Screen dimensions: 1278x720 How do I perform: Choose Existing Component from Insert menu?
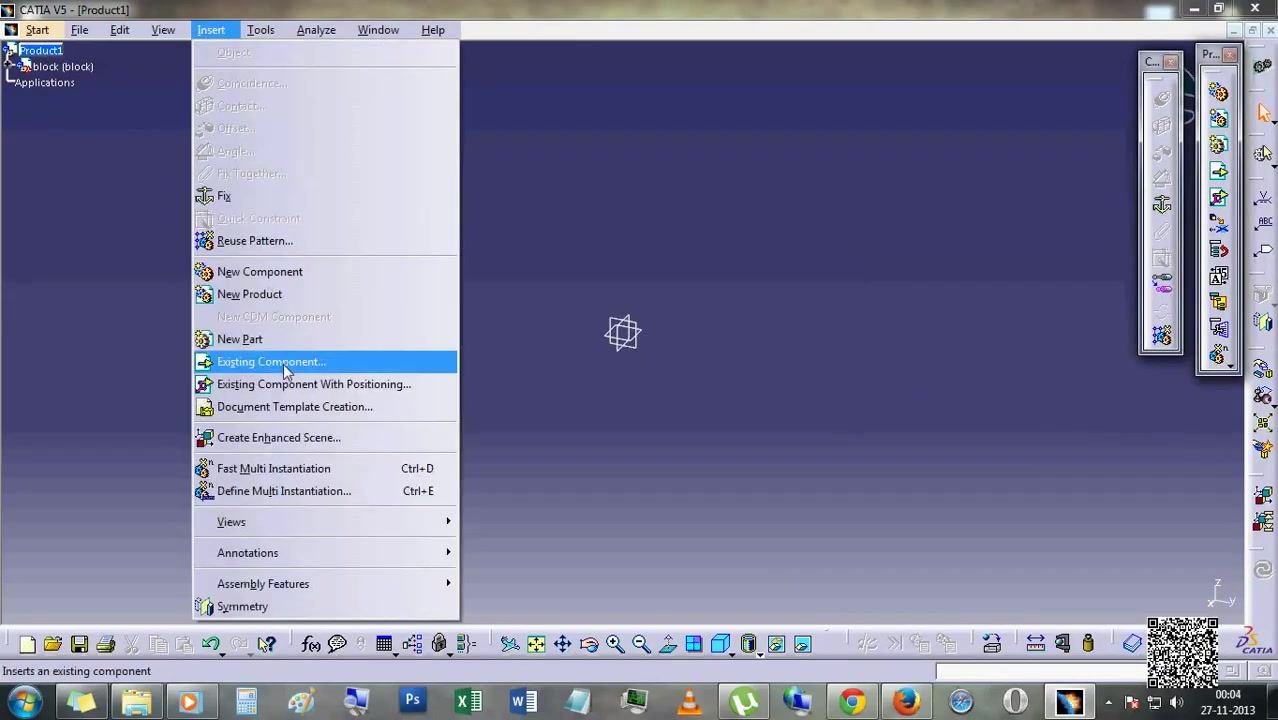click(325, 362)
